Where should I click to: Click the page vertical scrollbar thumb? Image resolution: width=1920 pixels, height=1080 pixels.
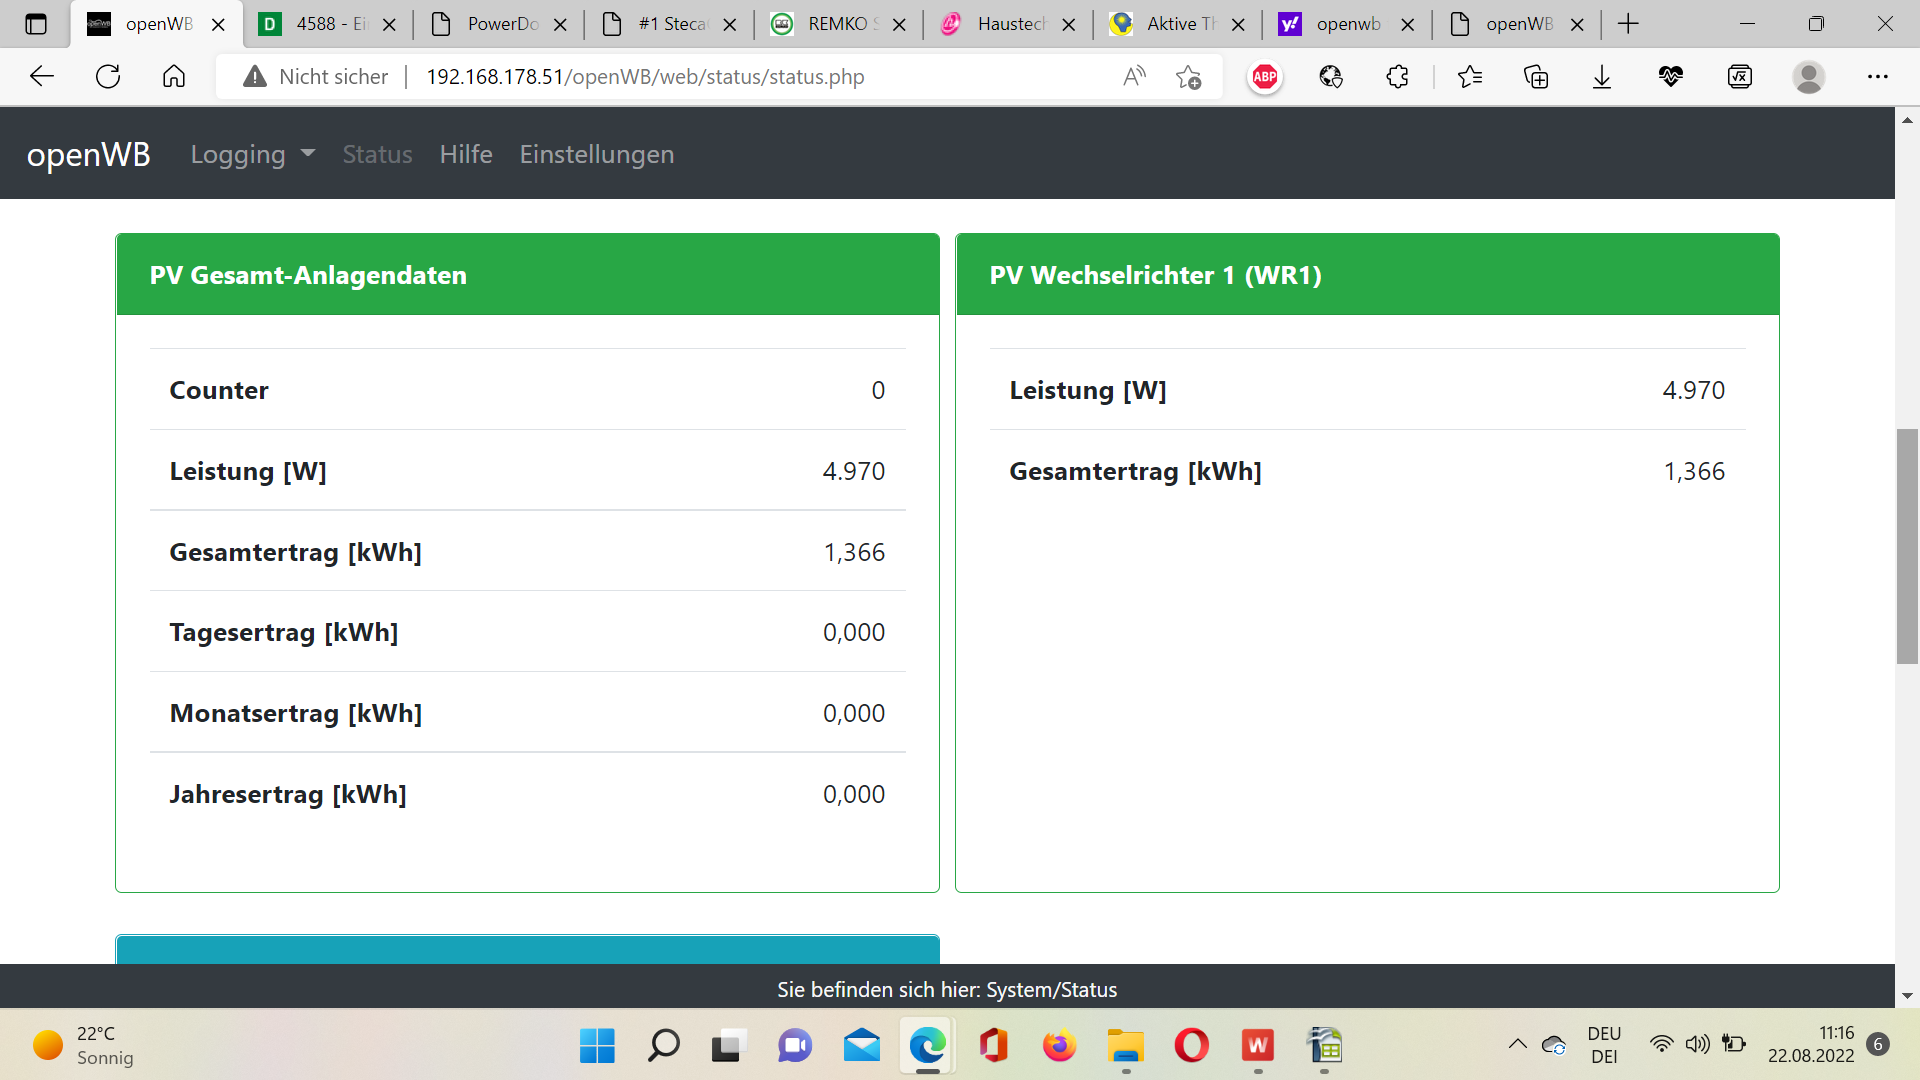coord(1907,545)
